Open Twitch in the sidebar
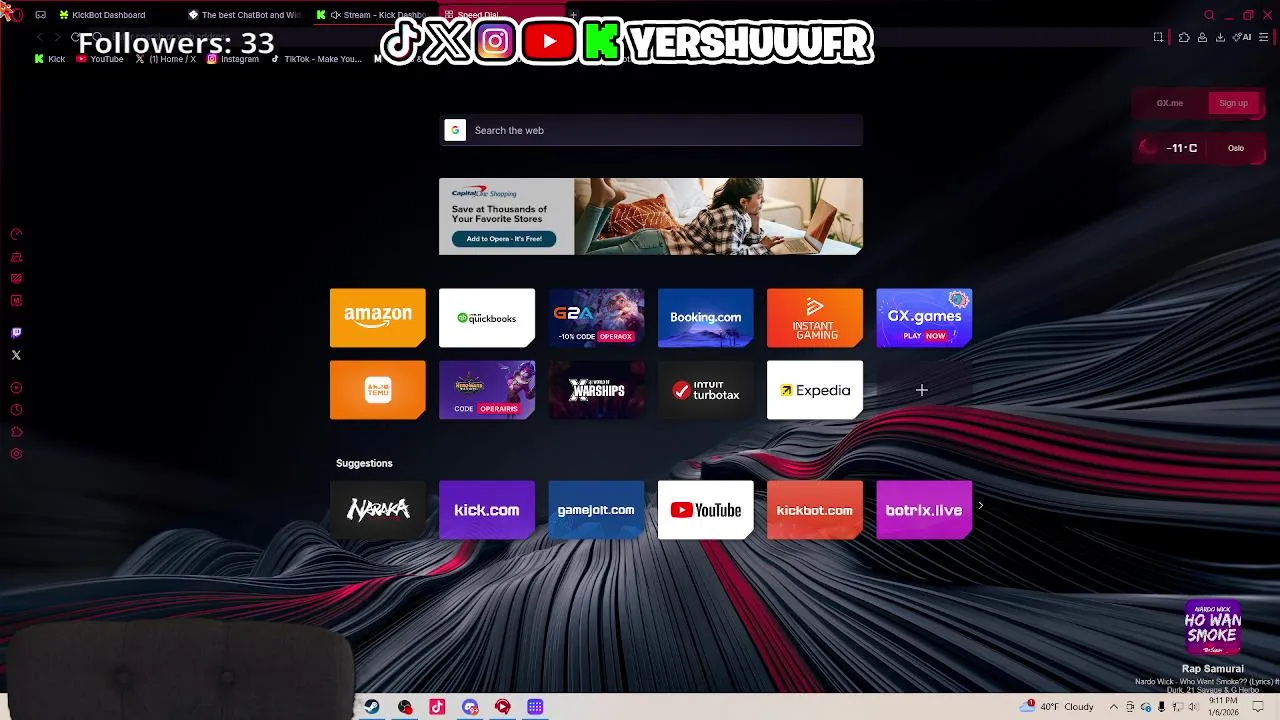 point(16,333)
